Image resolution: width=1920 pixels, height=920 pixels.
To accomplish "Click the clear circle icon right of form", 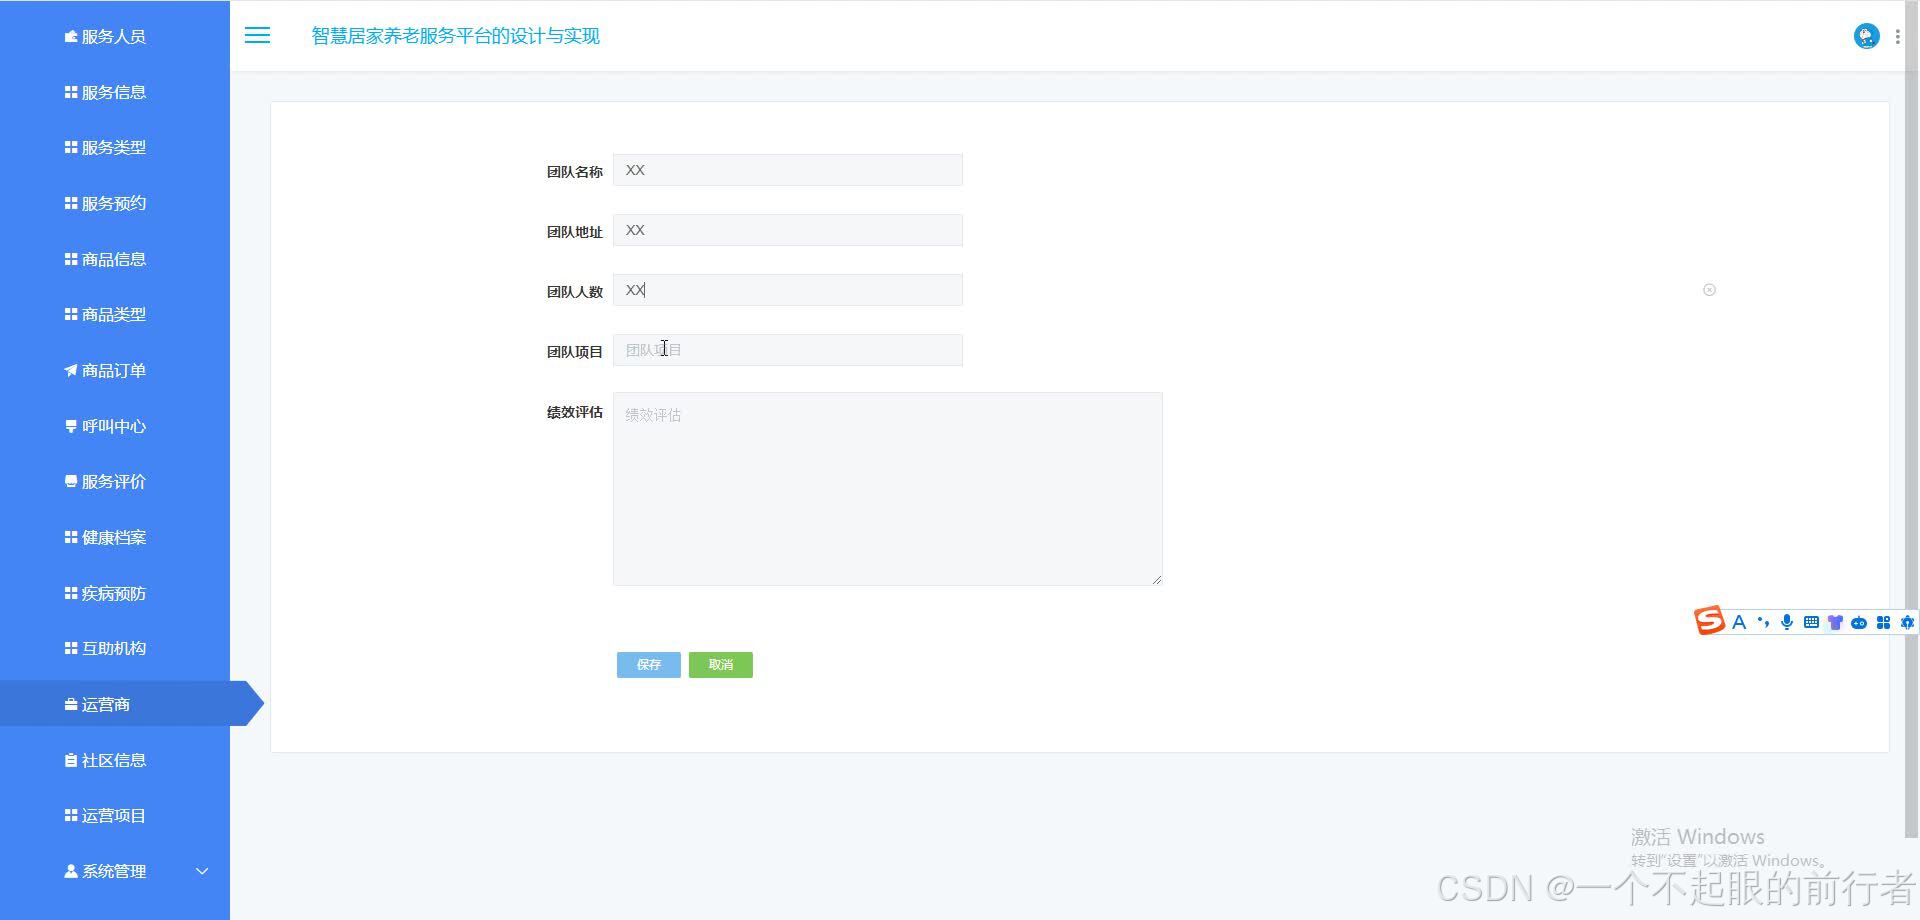I will [1709, 290].
